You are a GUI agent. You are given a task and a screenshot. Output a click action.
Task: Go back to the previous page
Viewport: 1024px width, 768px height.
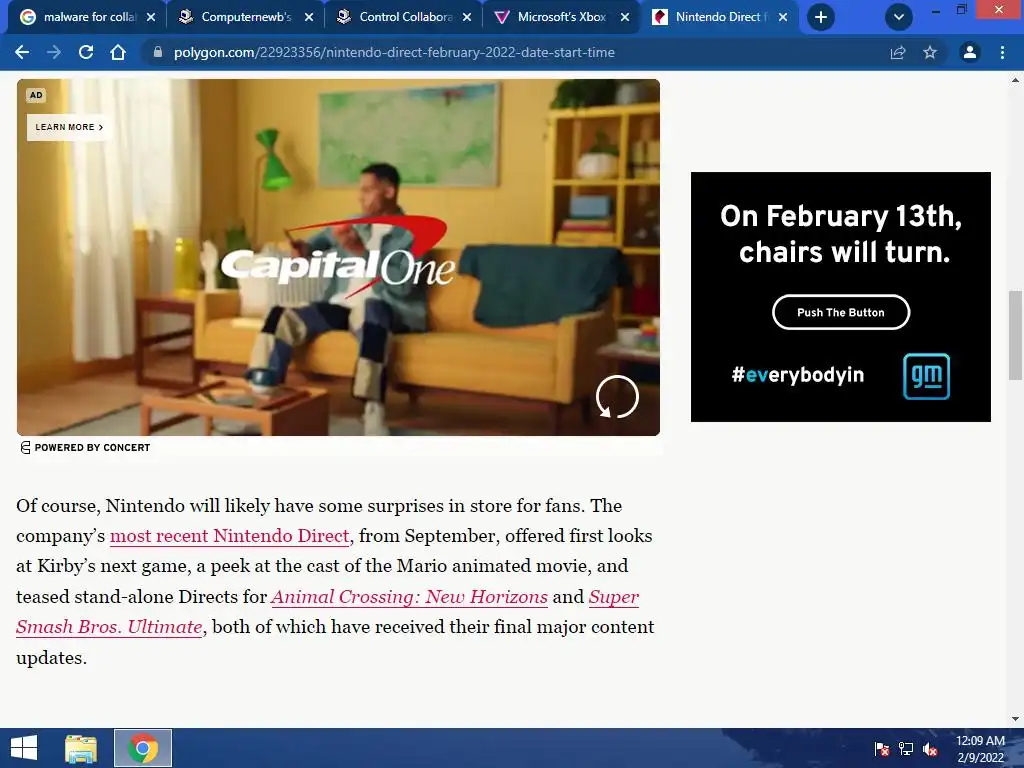22,52
